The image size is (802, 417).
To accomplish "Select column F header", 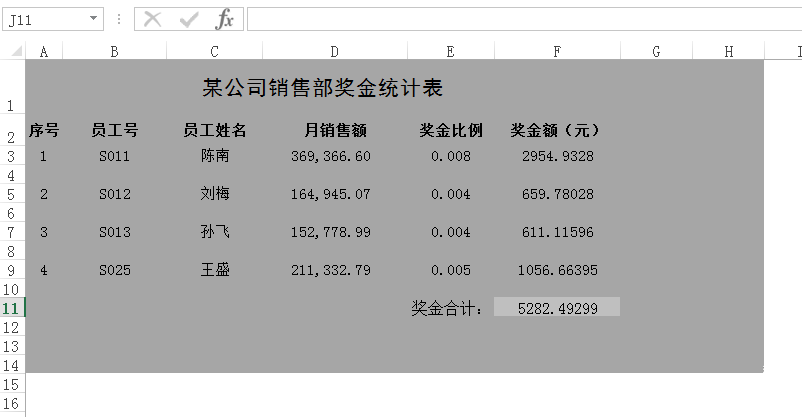I will coord(557,52).
